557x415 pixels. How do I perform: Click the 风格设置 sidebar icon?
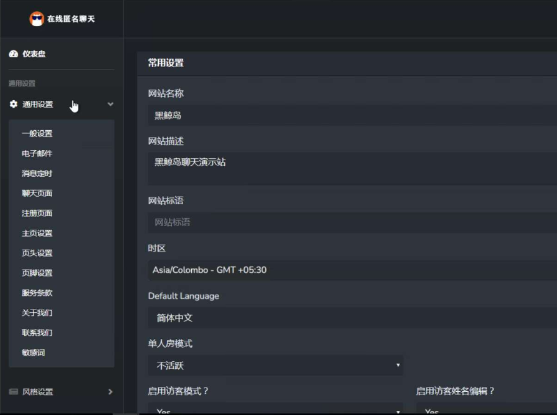[13, 392]
